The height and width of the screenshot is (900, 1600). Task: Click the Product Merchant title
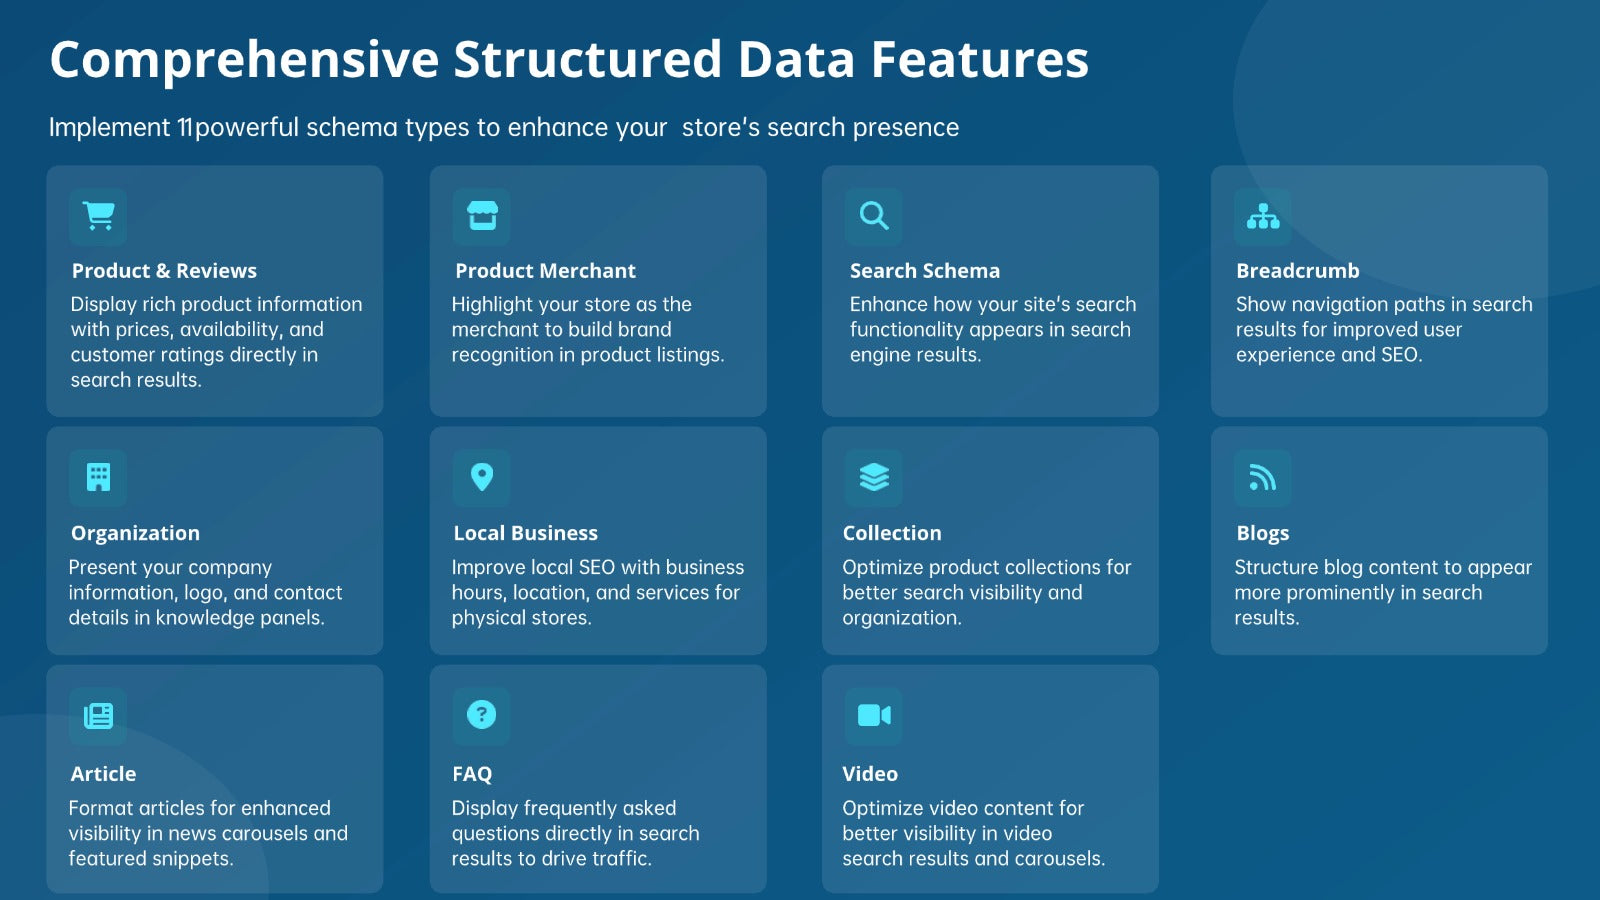click(x=545, y=271)
